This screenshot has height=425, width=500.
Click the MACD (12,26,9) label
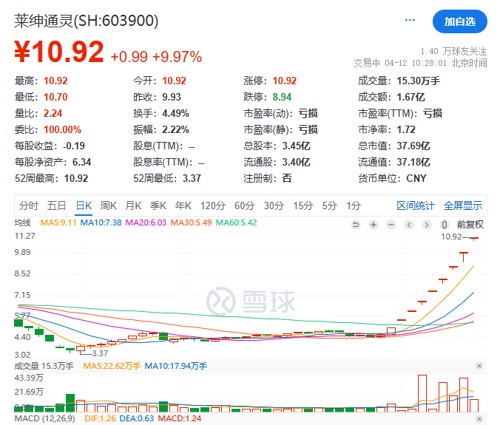45,419
